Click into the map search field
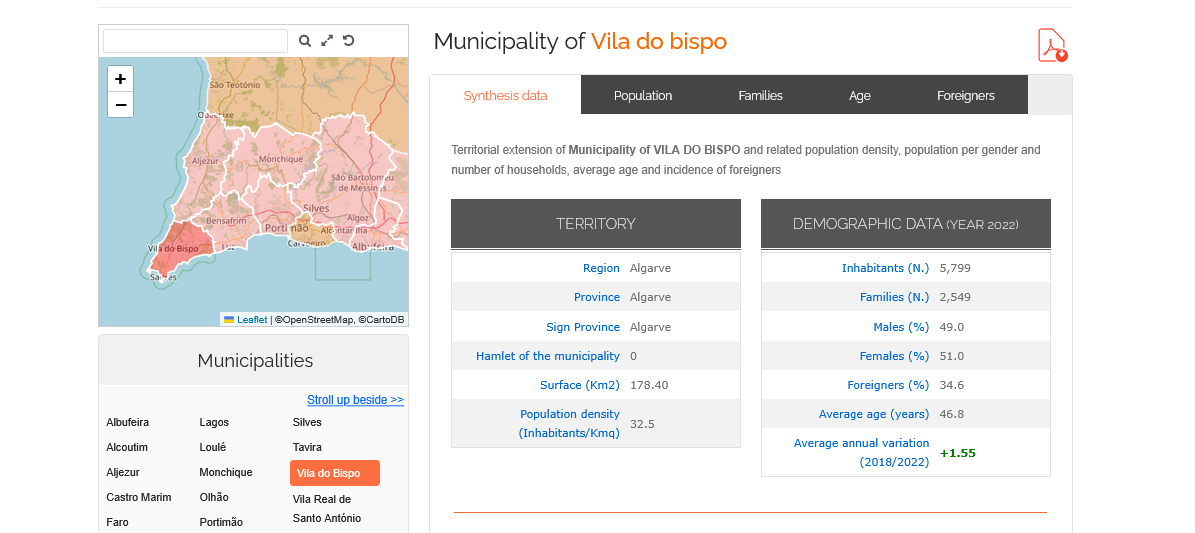The image size is (1195, 533). pos(195,41)
